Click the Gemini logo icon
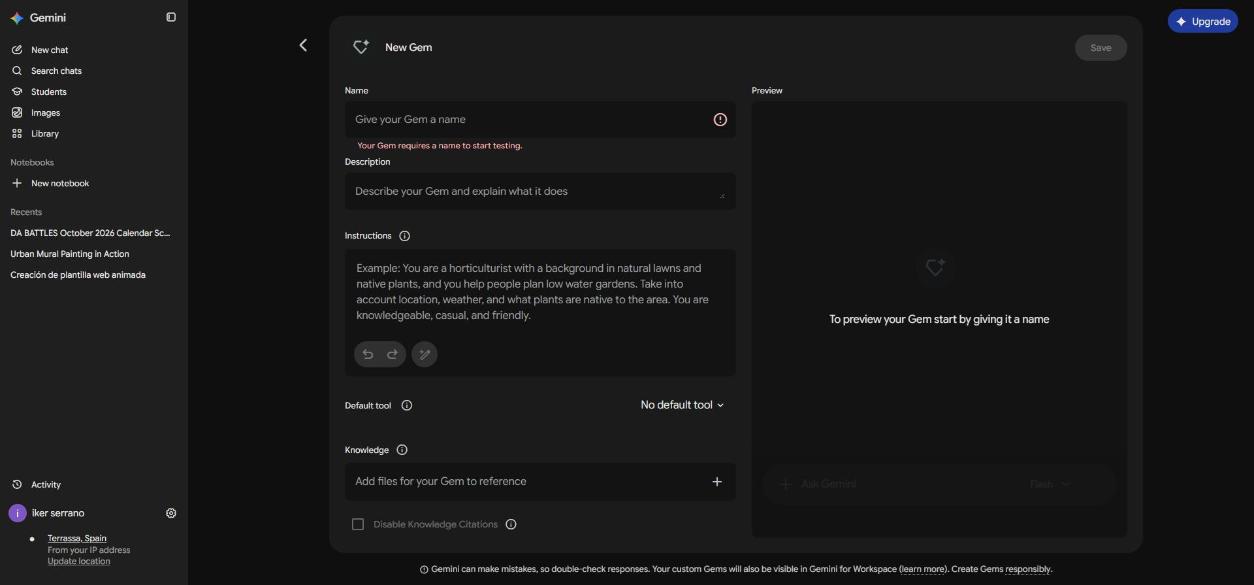This screenshot has height=585, width=1254. click(17, 18)
